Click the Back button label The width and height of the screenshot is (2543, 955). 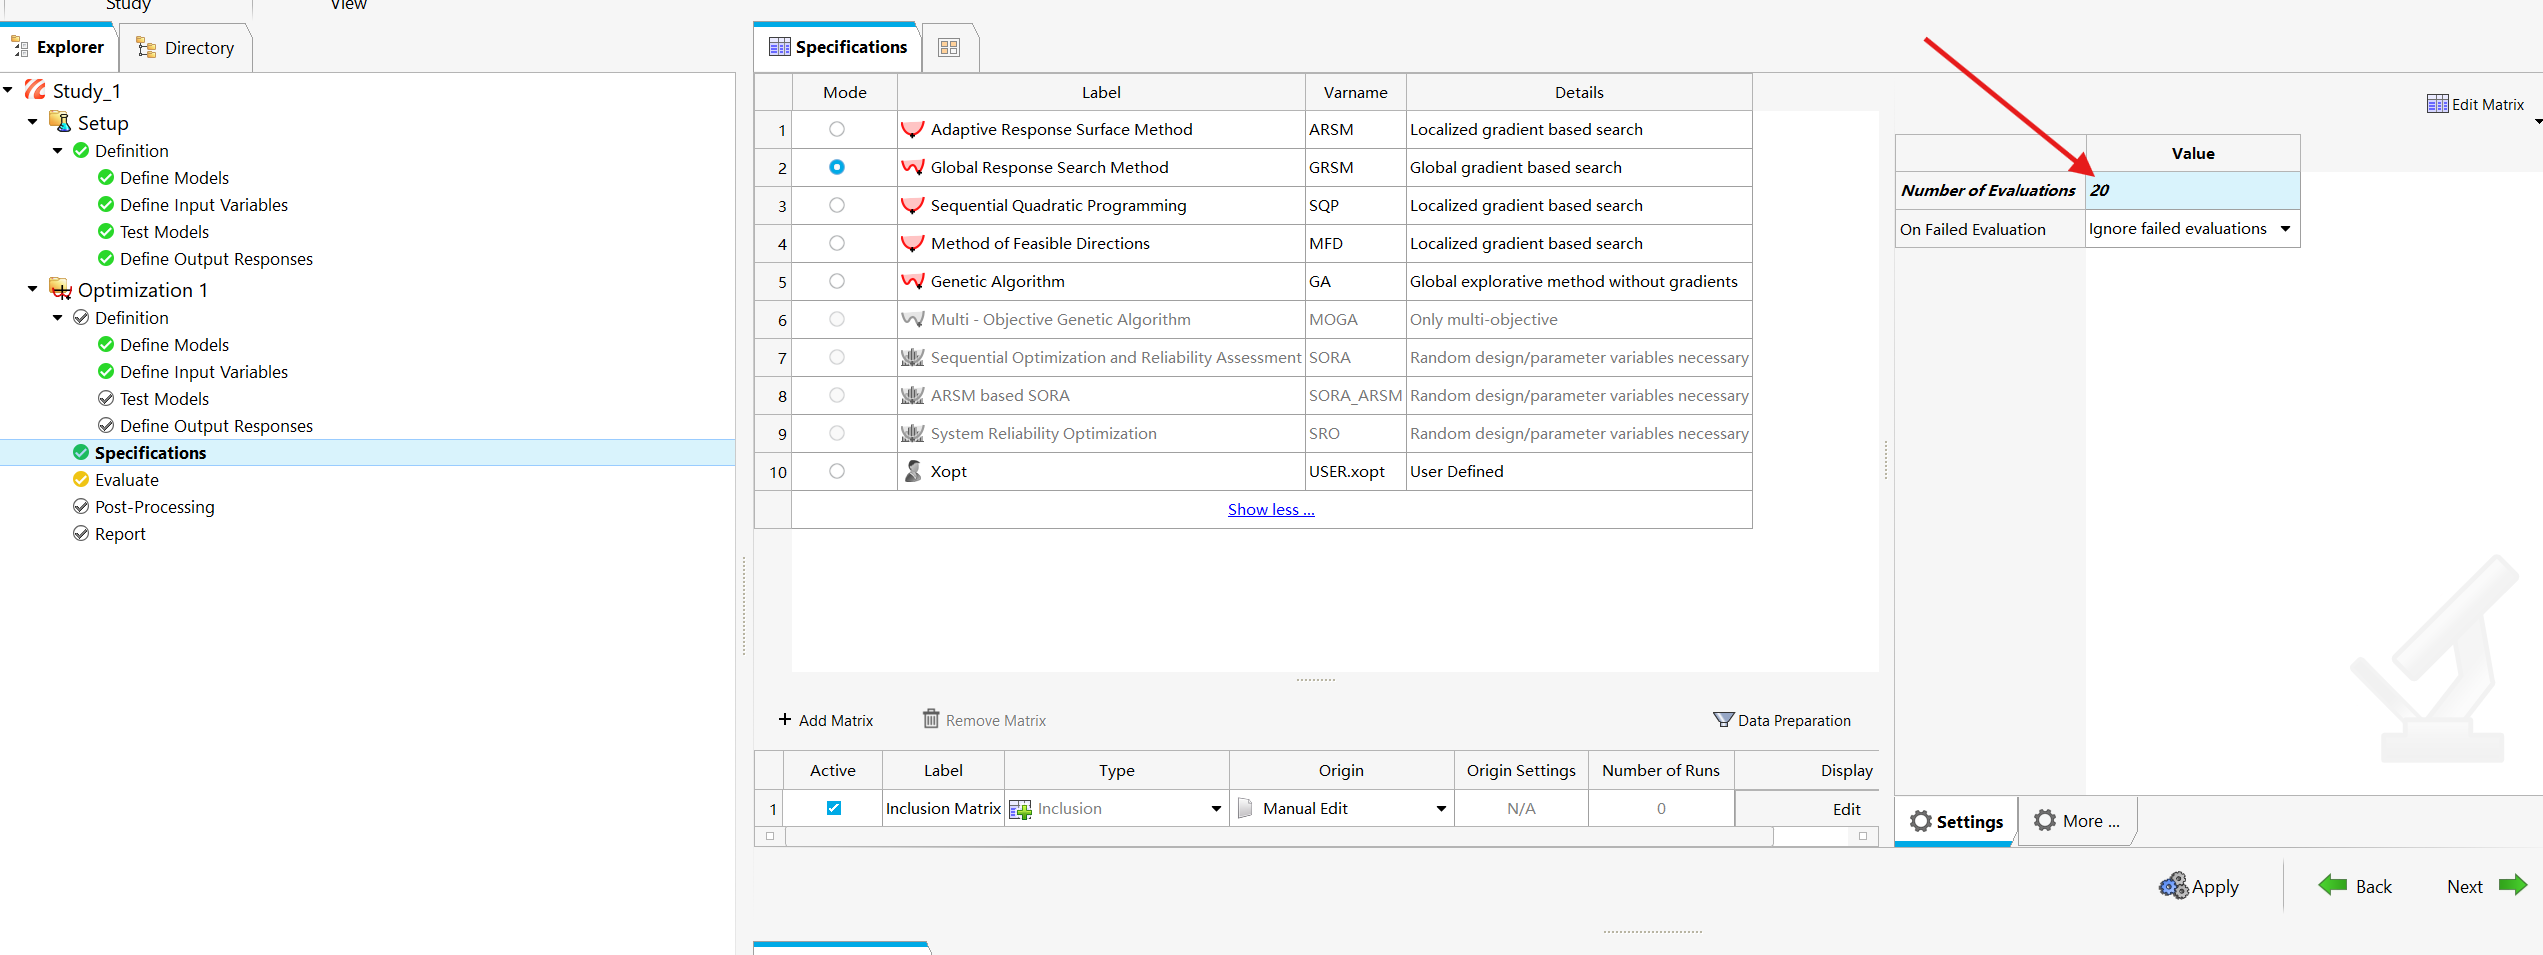point(2373,886)
